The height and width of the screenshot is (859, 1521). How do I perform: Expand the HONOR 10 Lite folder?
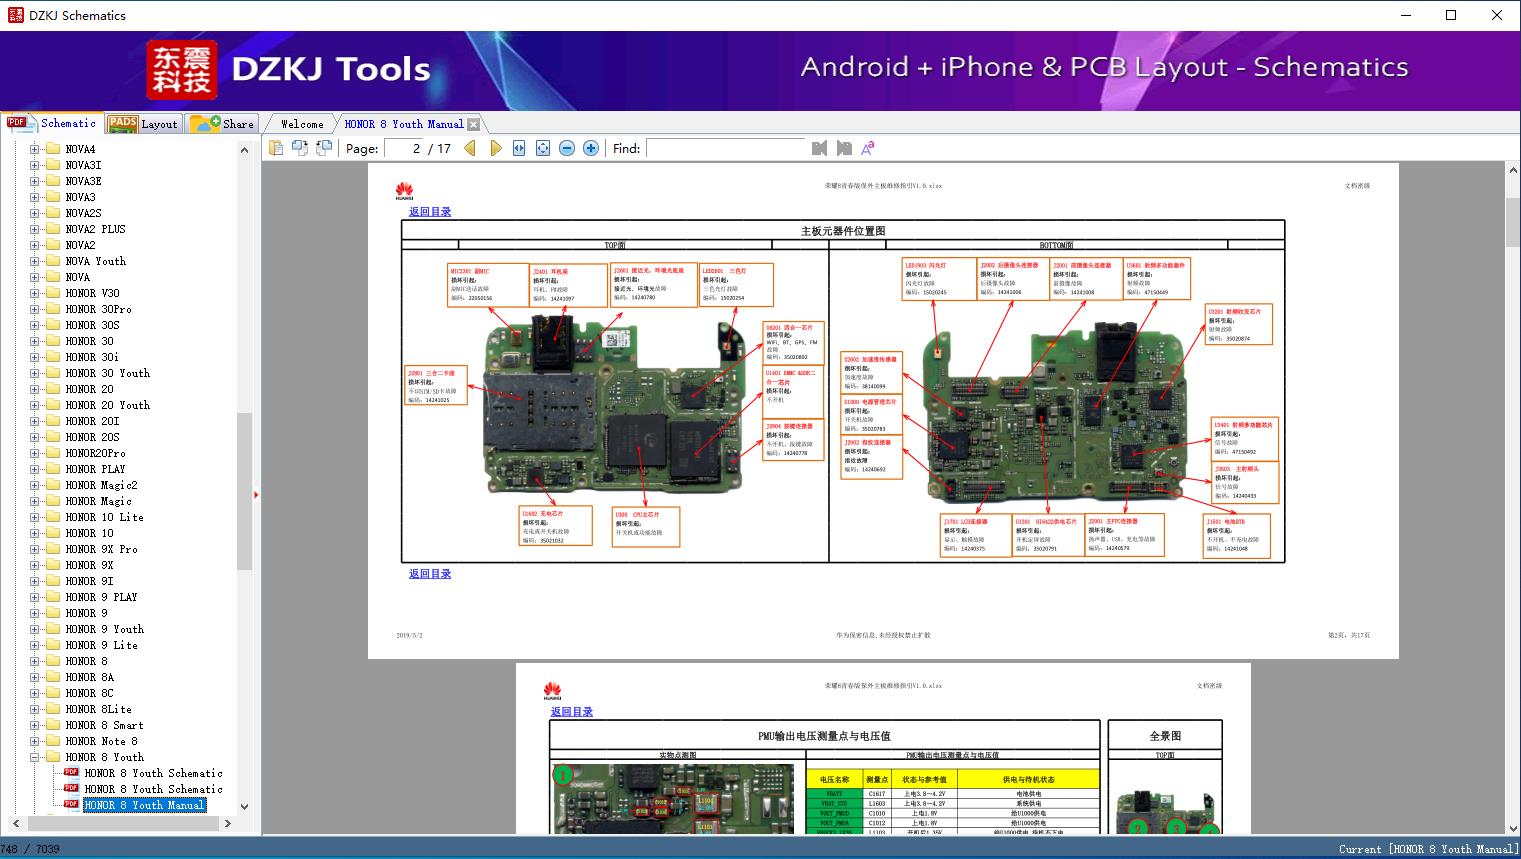point(35,517)
